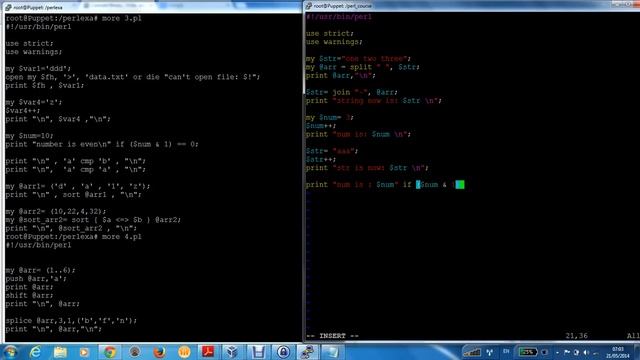
Task: Launch Internet Explorer from the taskbar
Action: point(36,352)
